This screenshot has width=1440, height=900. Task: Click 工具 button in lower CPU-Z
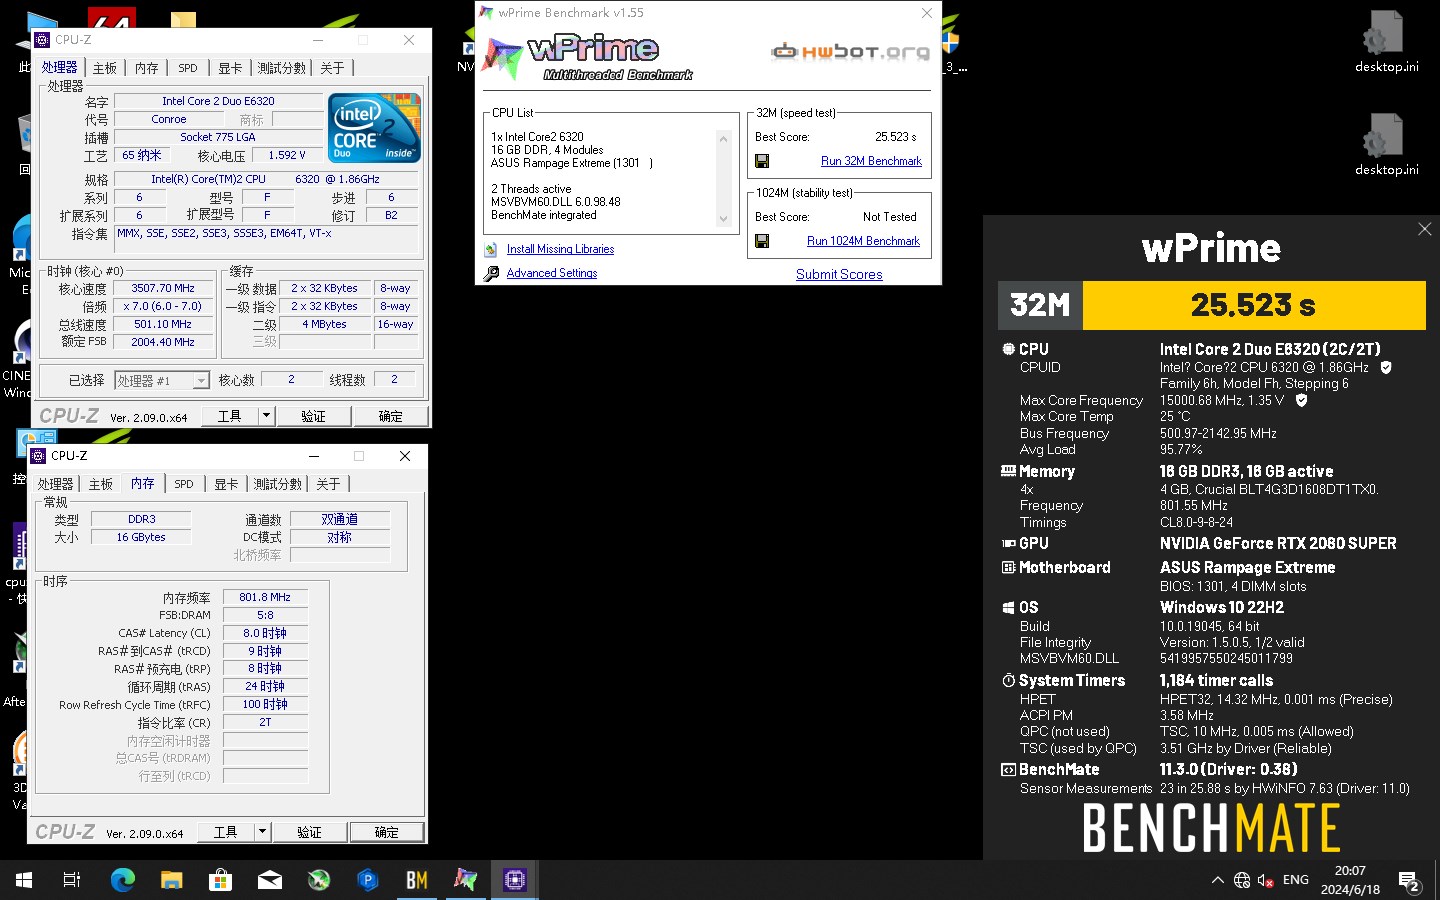tap(225, 832)
